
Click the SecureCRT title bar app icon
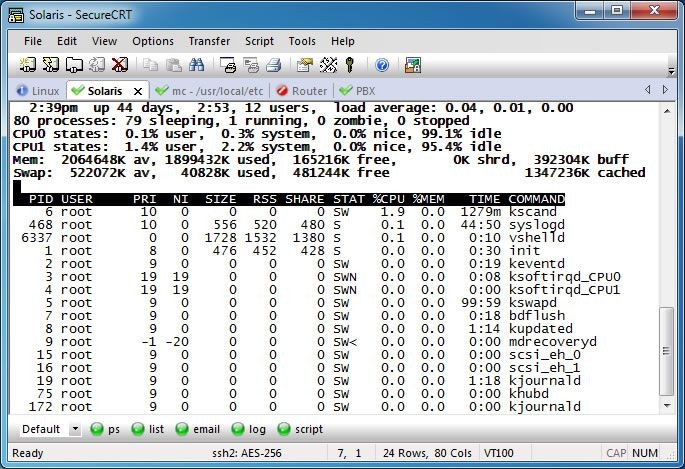click(16, 14)
